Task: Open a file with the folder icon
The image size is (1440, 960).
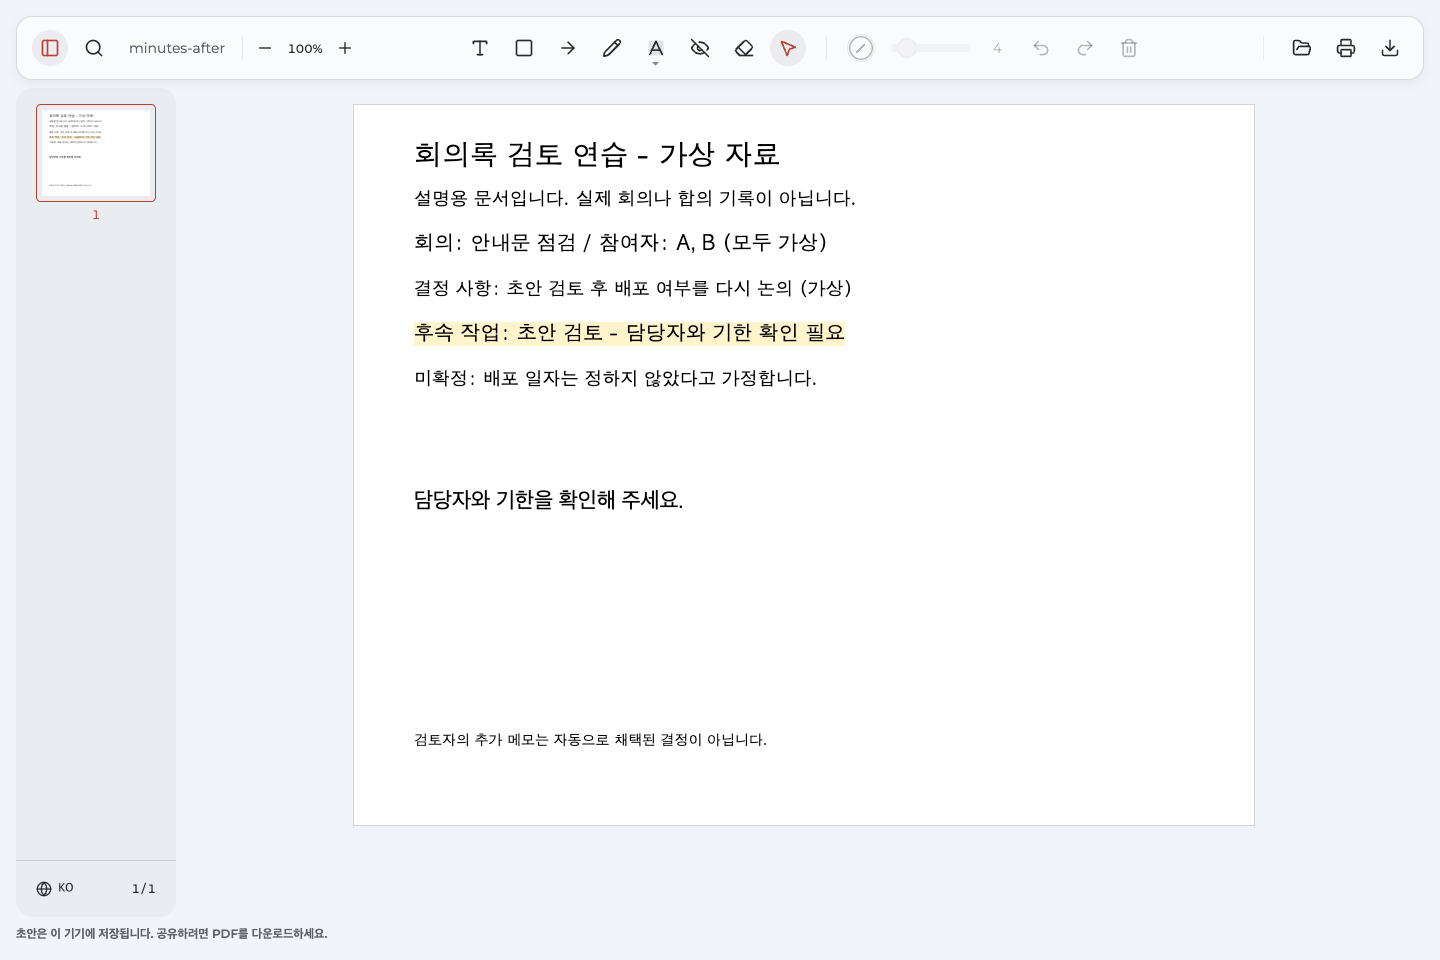Action: pos(1302,48)
